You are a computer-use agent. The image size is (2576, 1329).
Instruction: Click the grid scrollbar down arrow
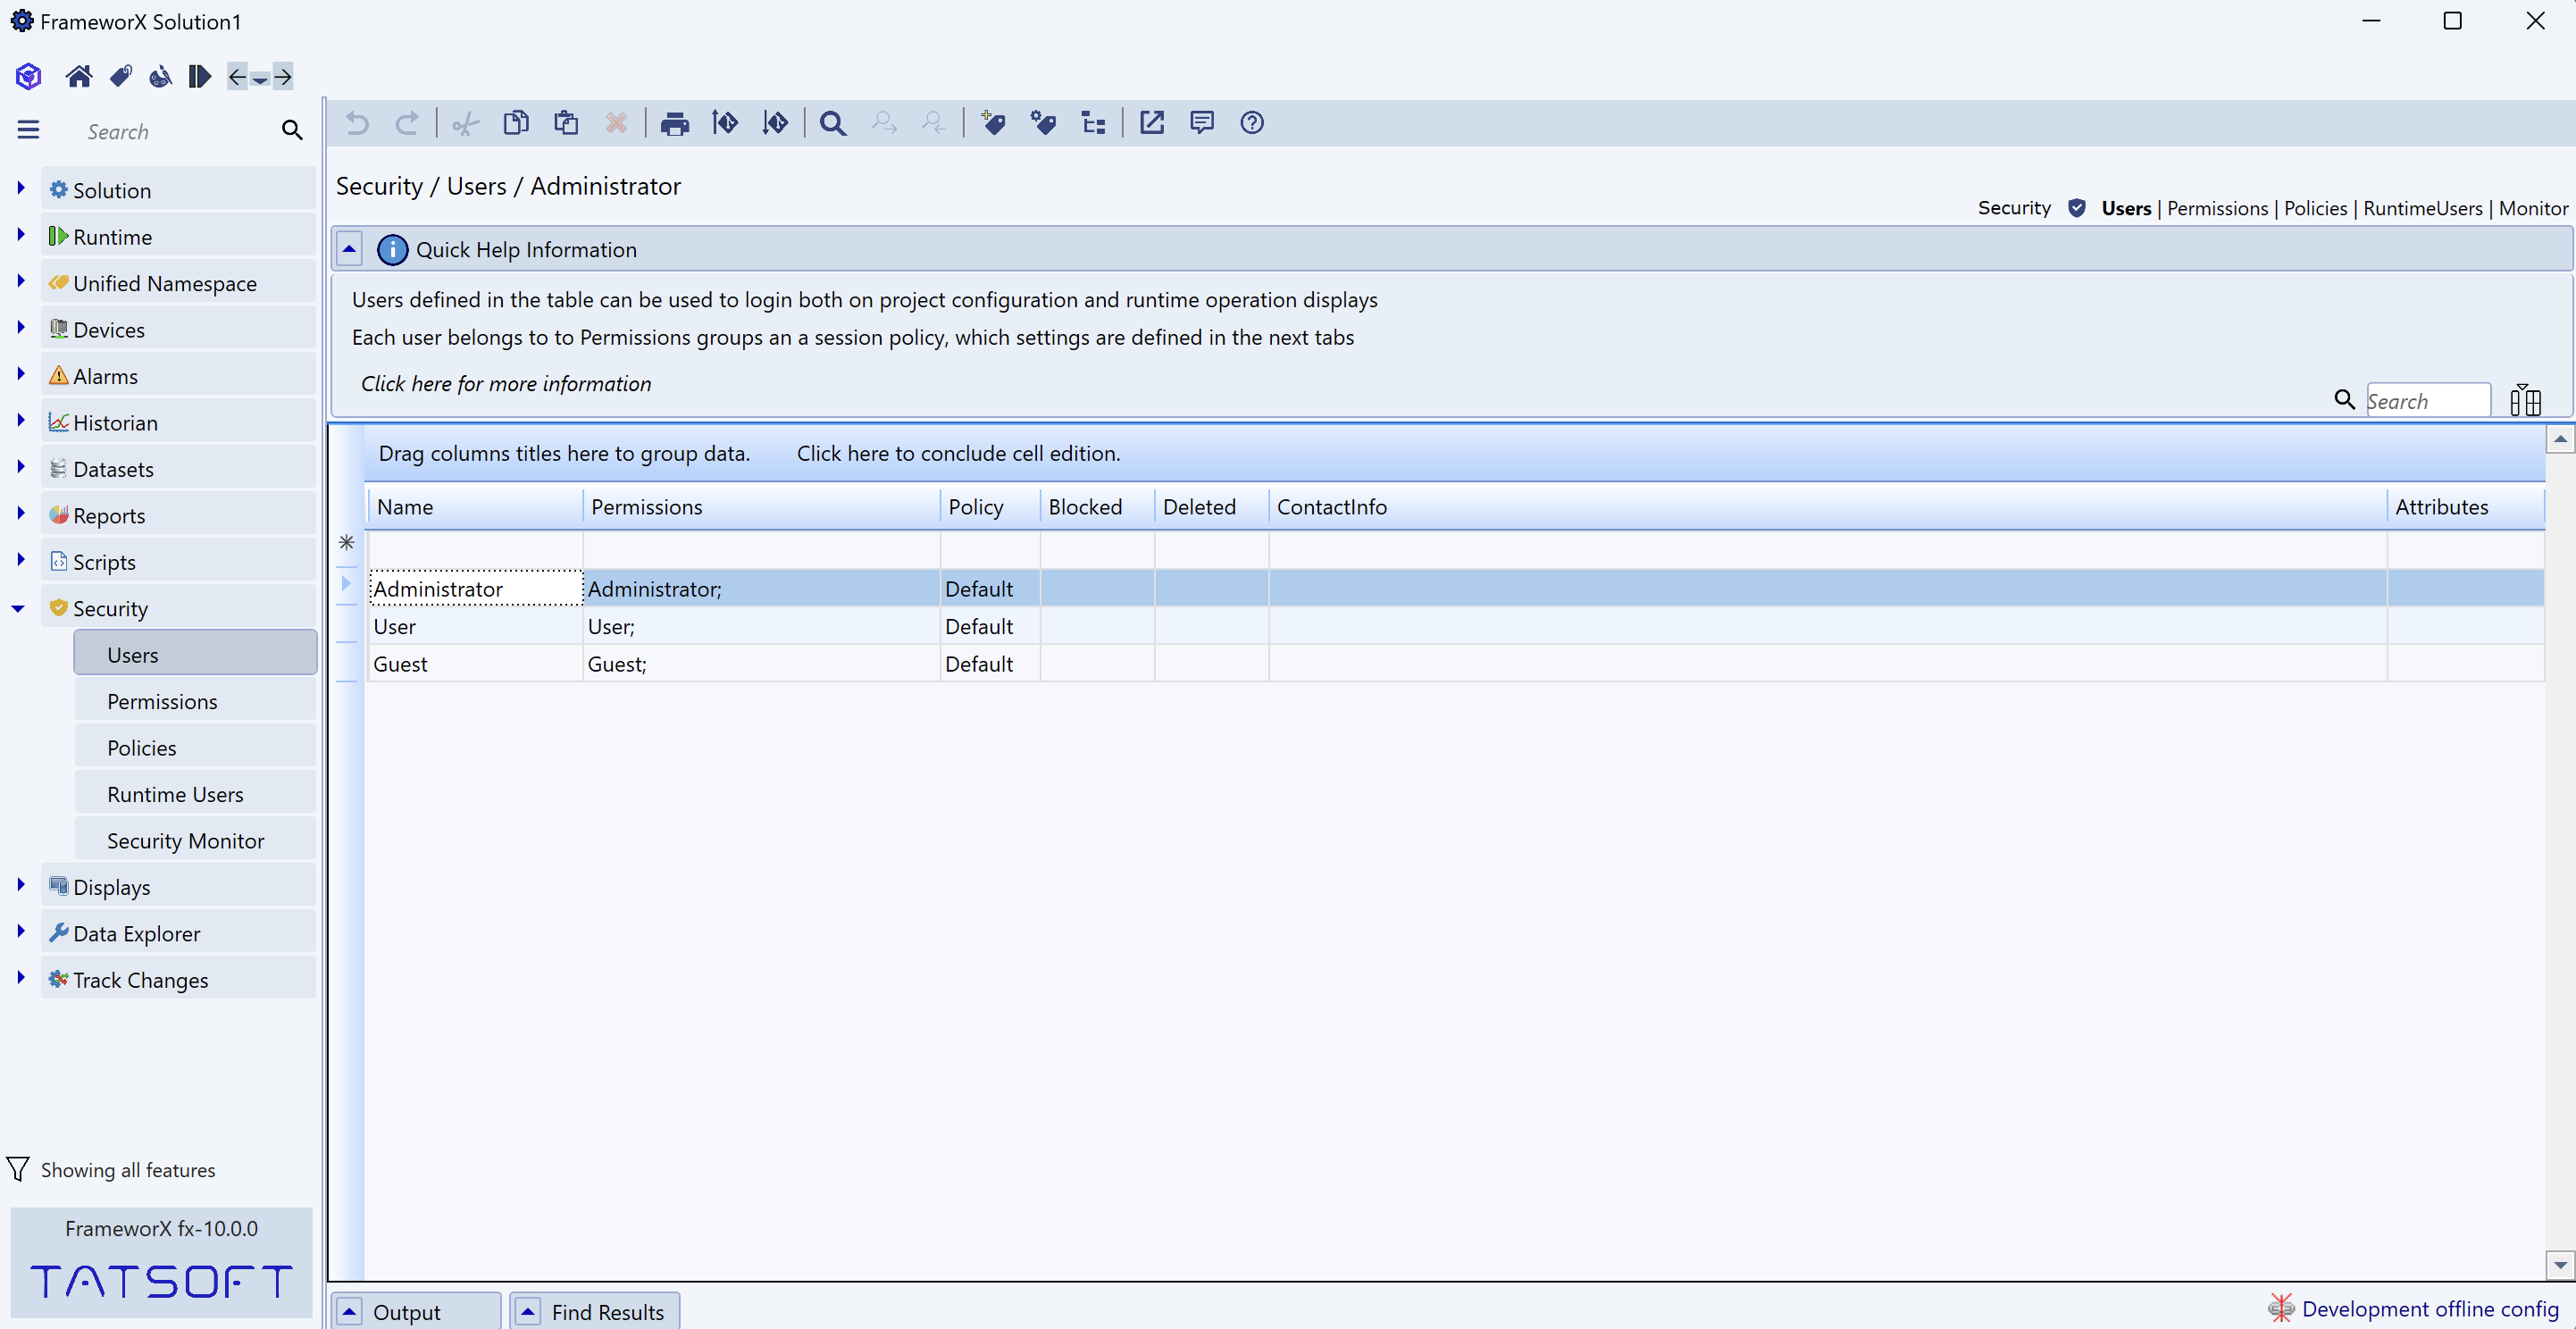pyautogui.click(x=2559, y=1265)
